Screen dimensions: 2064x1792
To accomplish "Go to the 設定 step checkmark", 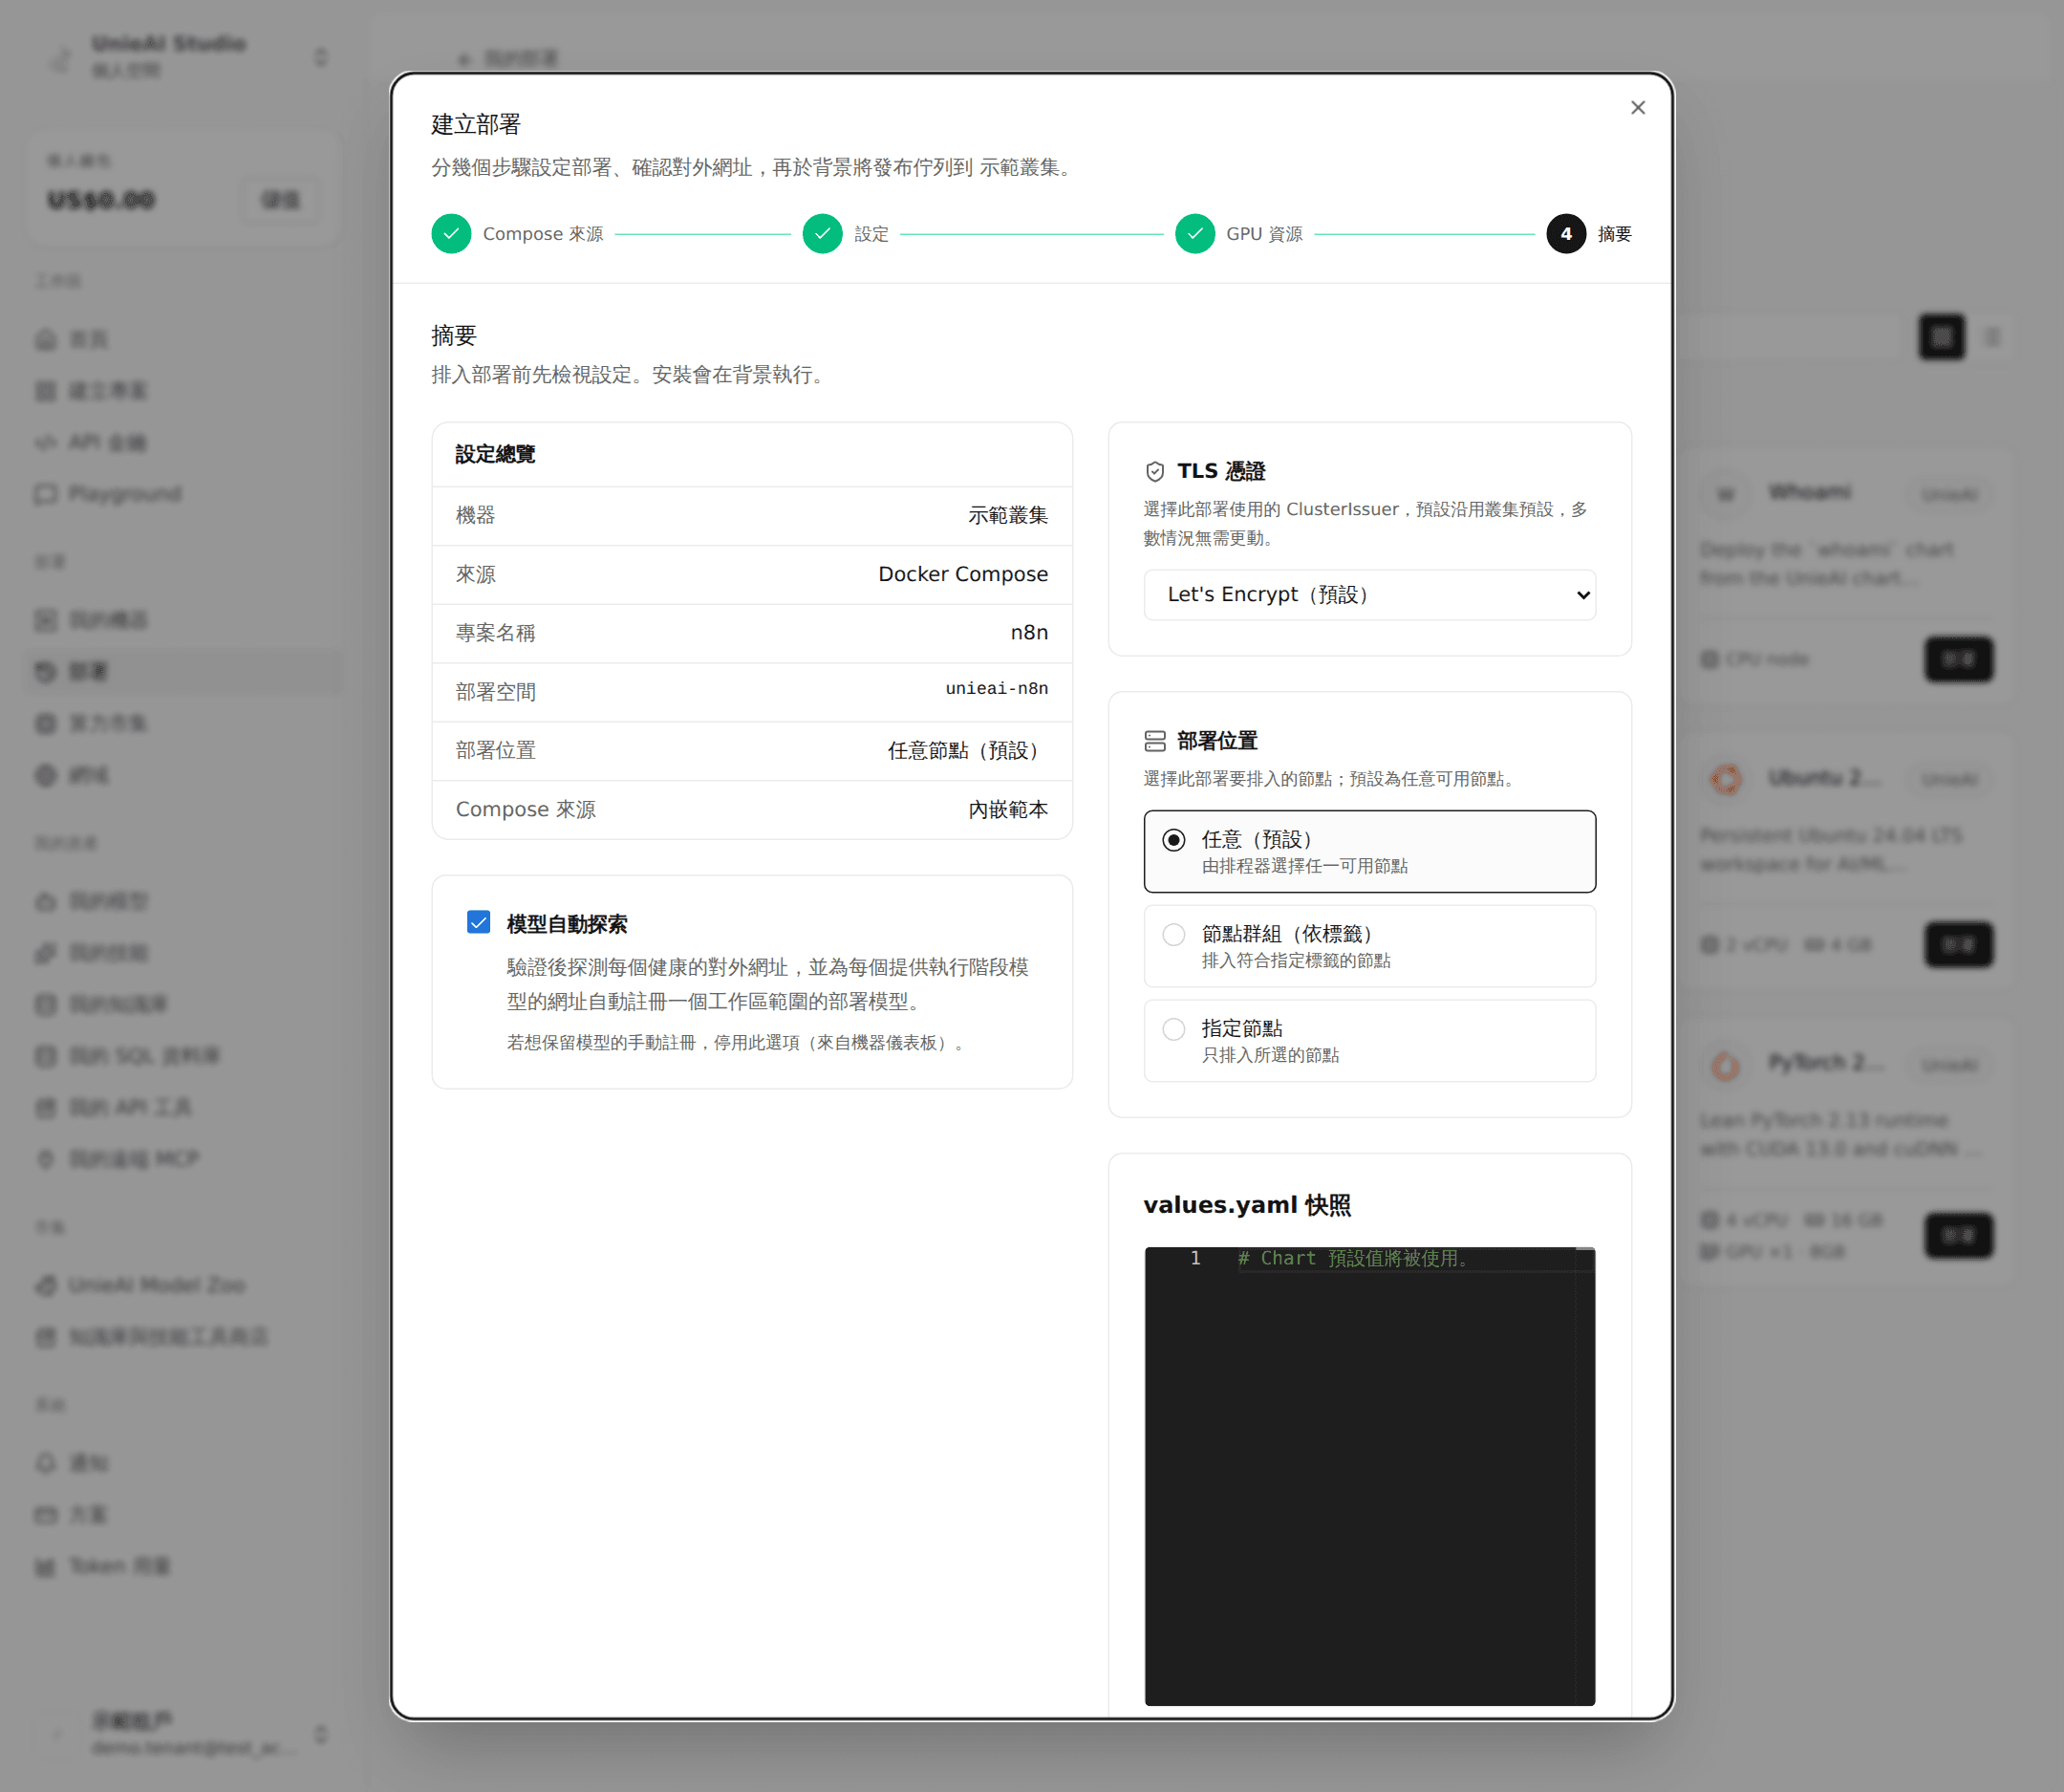I will click(x=822, y=234).
